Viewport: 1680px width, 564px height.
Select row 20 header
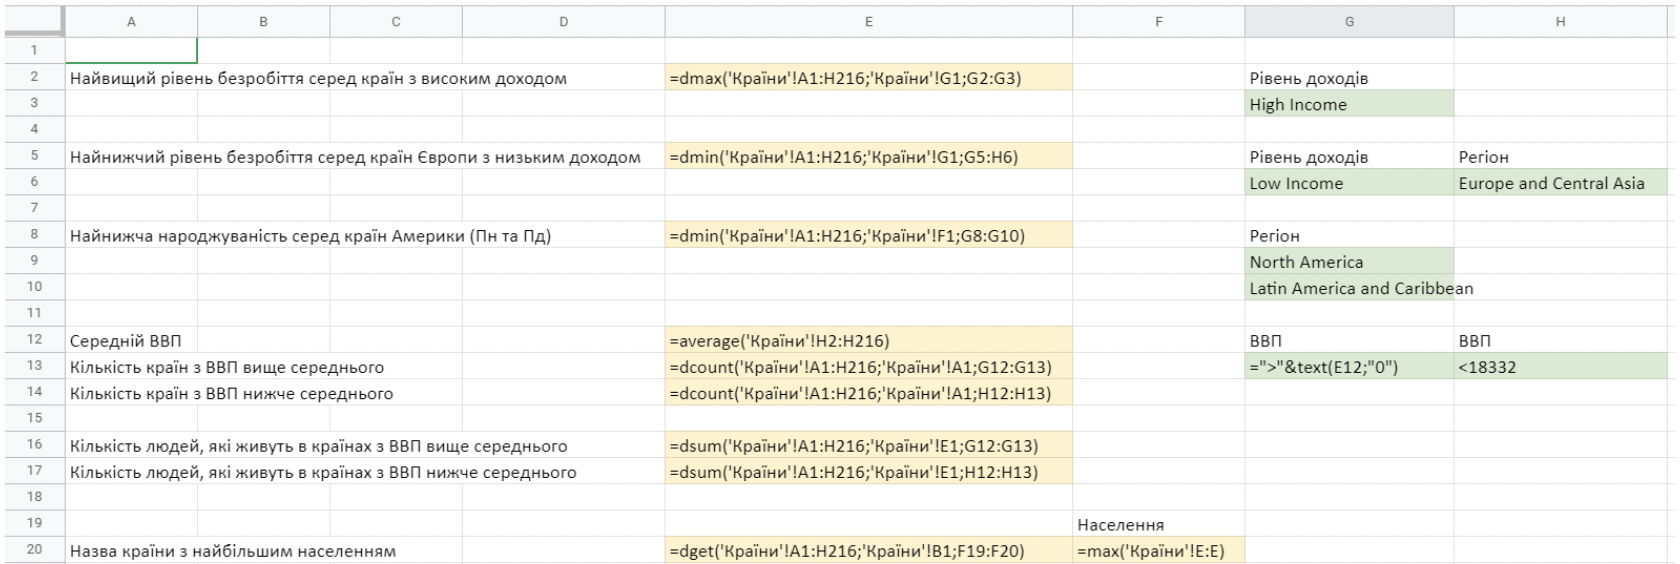coord(34,550)
